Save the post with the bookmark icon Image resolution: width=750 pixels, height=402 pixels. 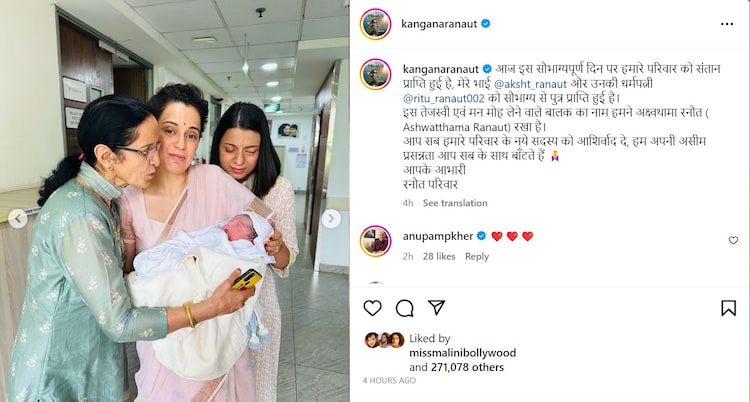tap(728, 308)
